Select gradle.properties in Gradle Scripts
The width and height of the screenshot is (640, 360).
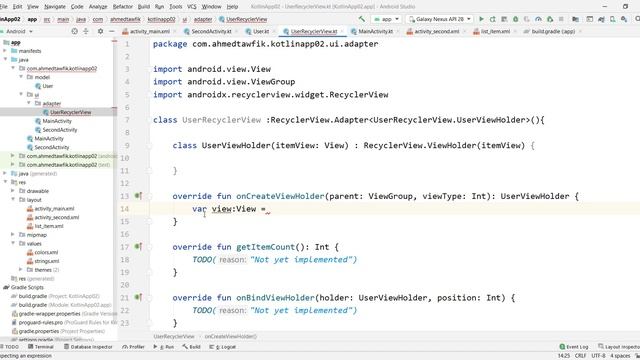tap(39, 331)
